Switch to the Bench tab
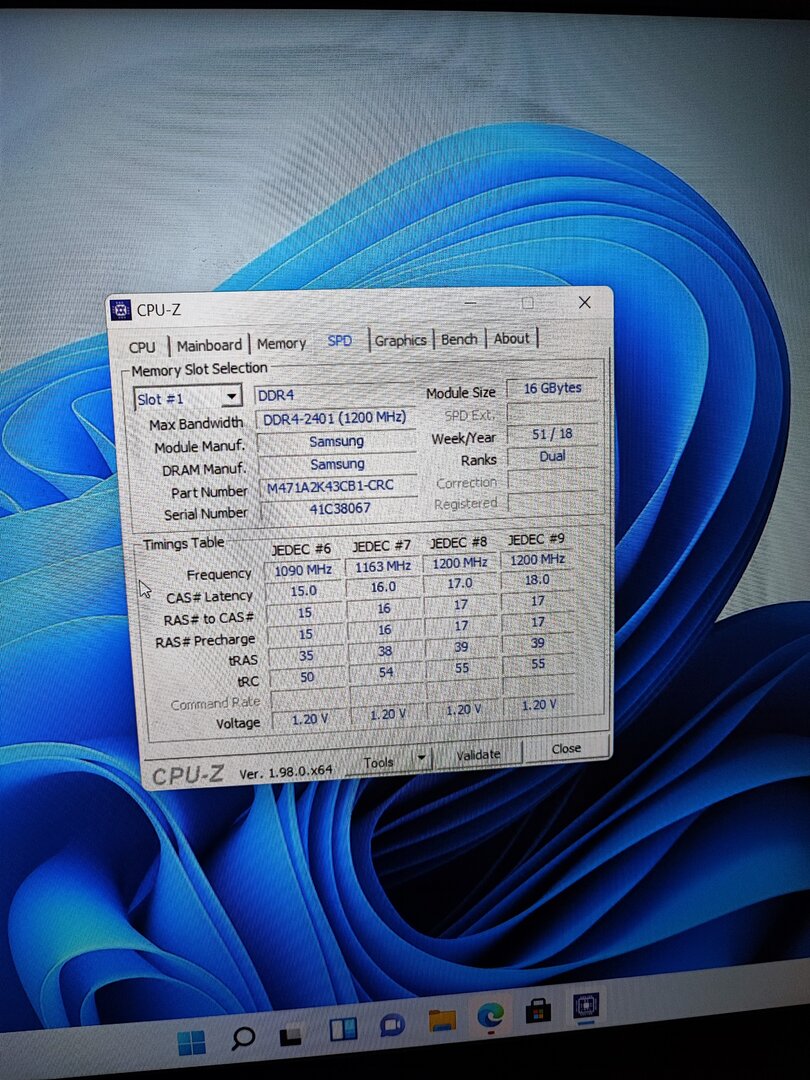810x1080 pixels. (459, 339)
